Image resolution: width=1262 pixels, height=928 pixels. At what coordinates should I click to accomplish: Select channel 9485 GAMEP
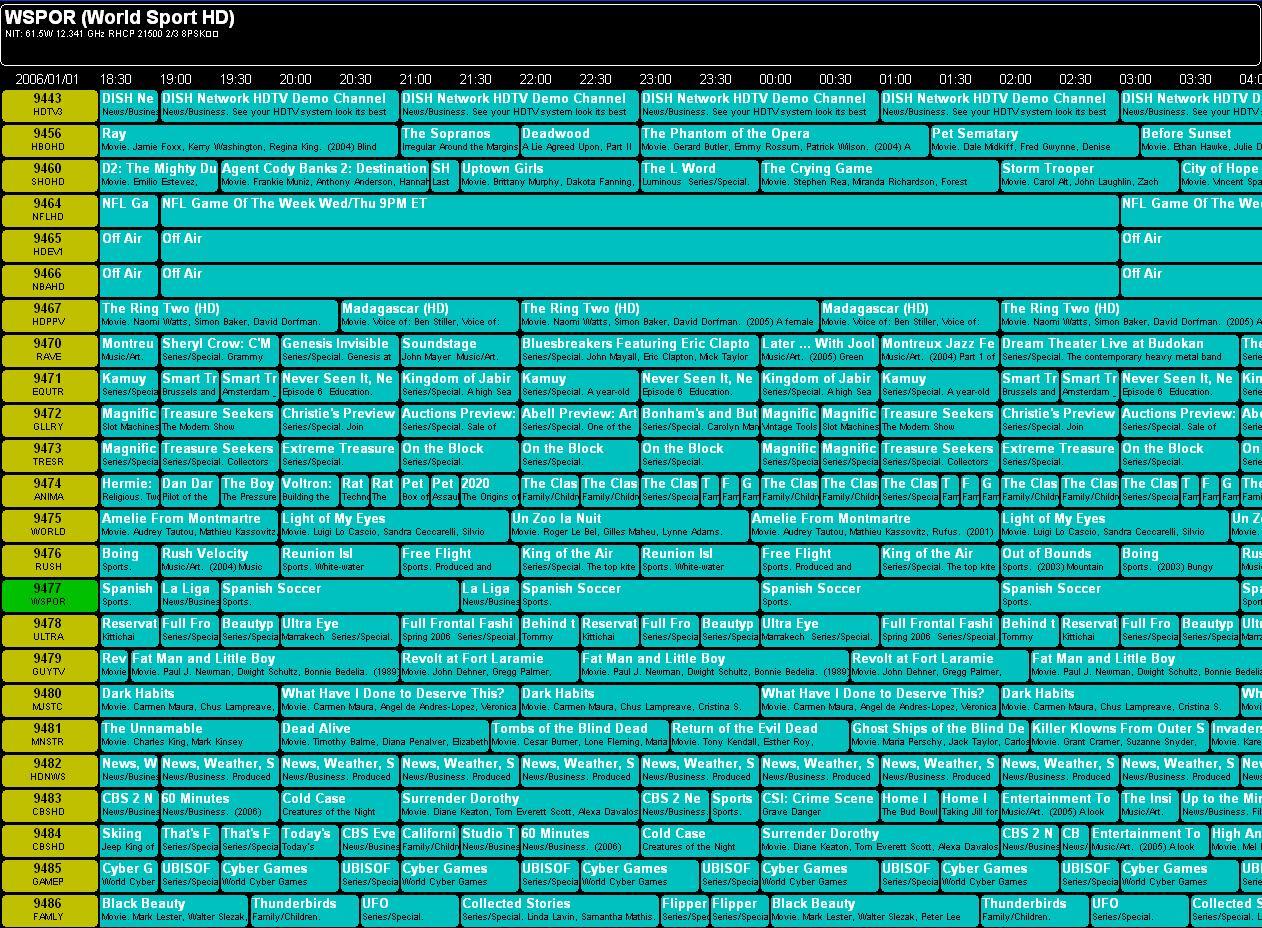click(x=49, y=876)
